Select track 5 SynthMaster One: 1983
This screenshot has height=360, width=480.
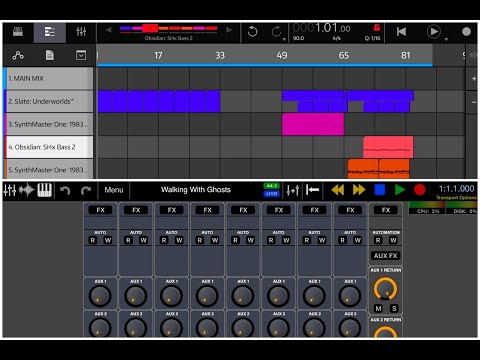click(x=49, y=169)
